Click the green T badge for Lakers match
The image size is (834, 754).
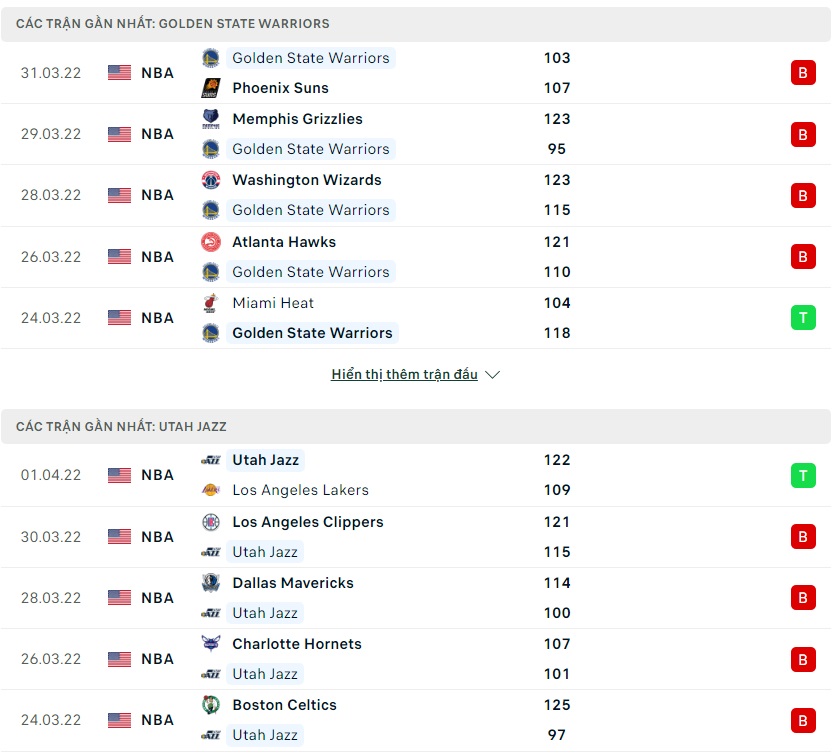(803, 475)
